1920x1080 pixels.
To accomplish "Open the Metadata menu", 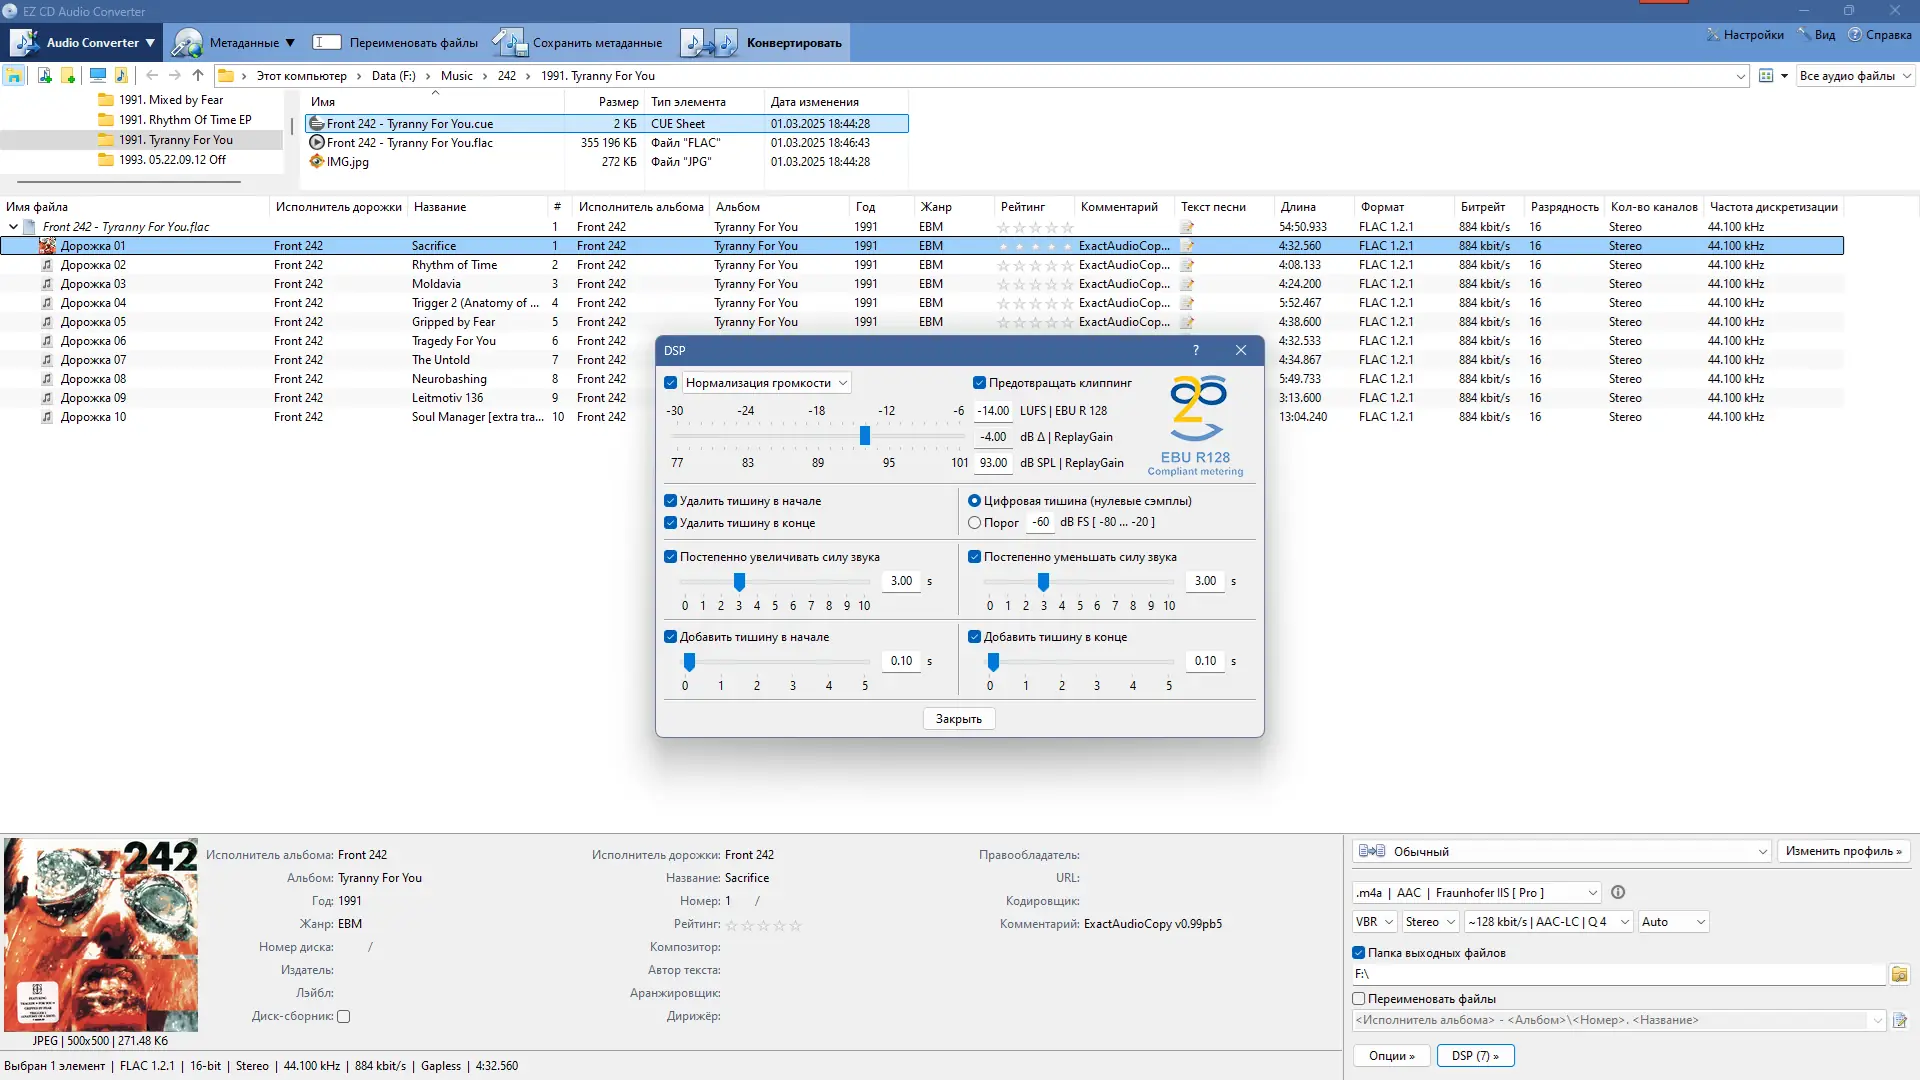I will click(234, 42).
